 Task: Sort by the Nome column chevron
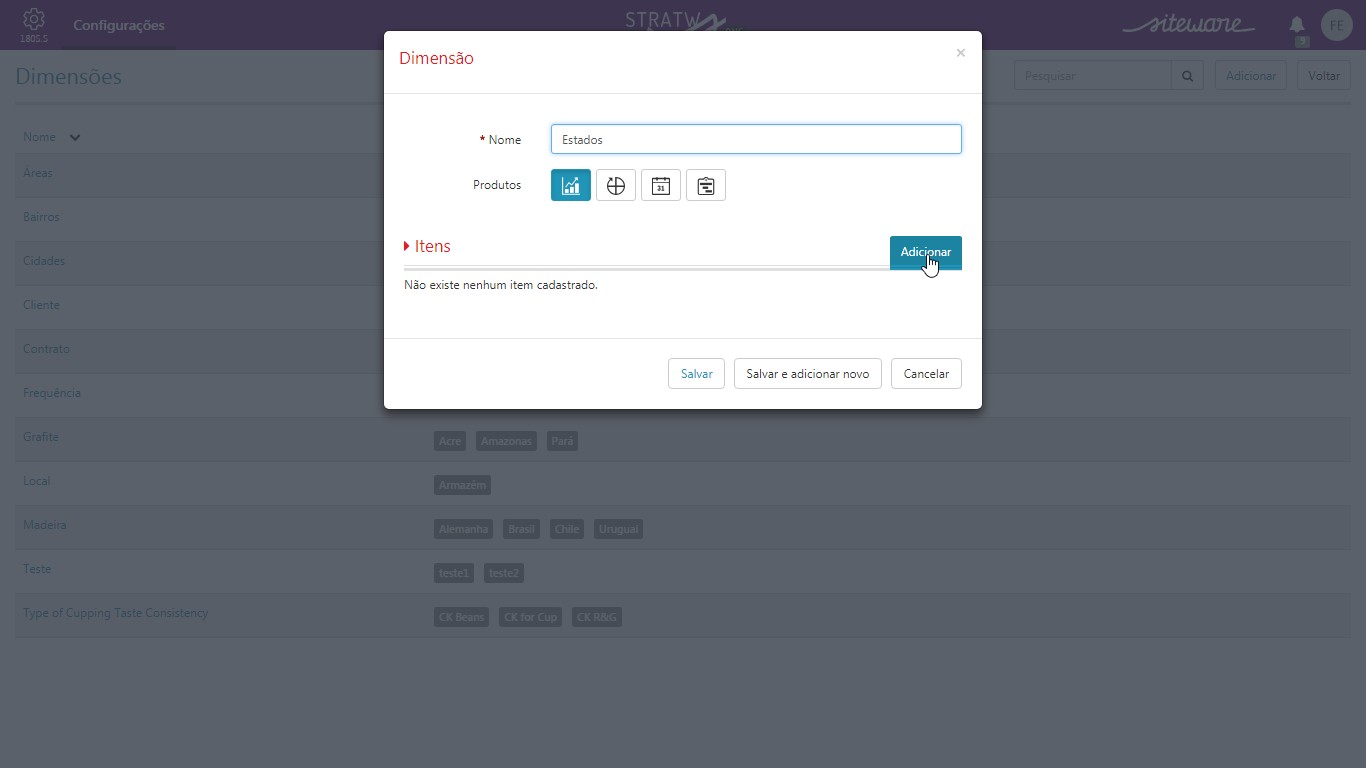click(75, 138)
